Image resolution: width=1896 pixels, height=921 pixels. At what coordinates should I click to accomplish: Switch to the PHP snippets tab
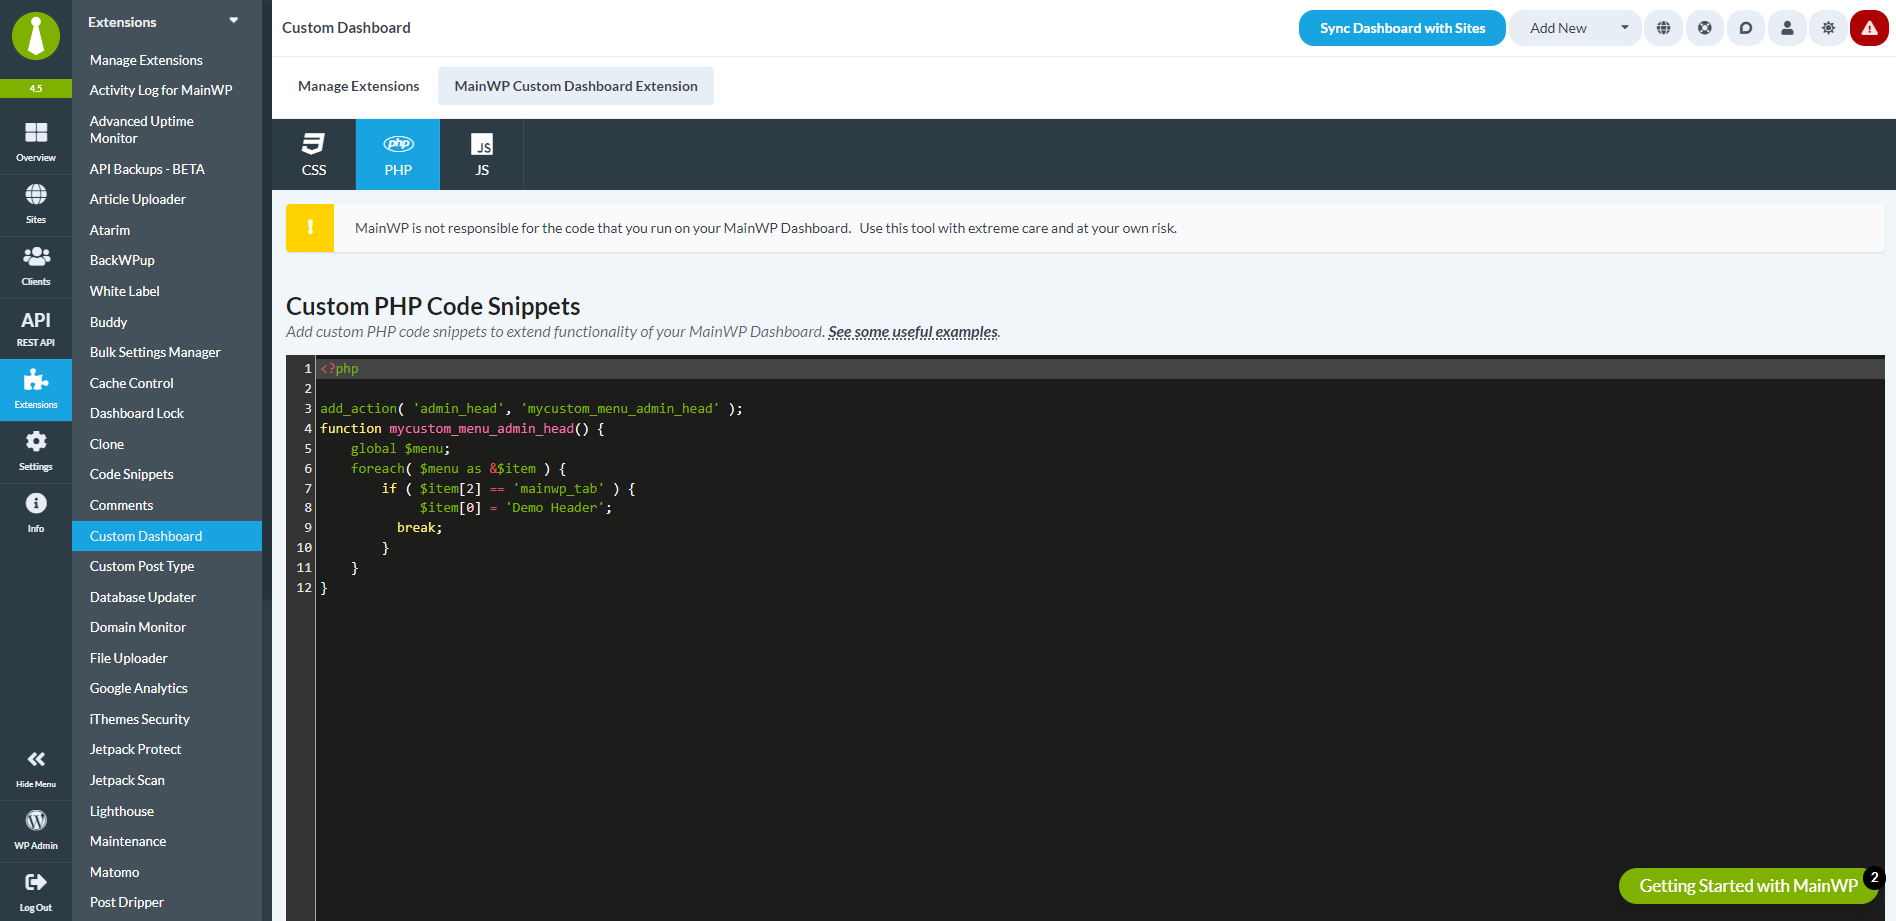[x=398, y=155]
